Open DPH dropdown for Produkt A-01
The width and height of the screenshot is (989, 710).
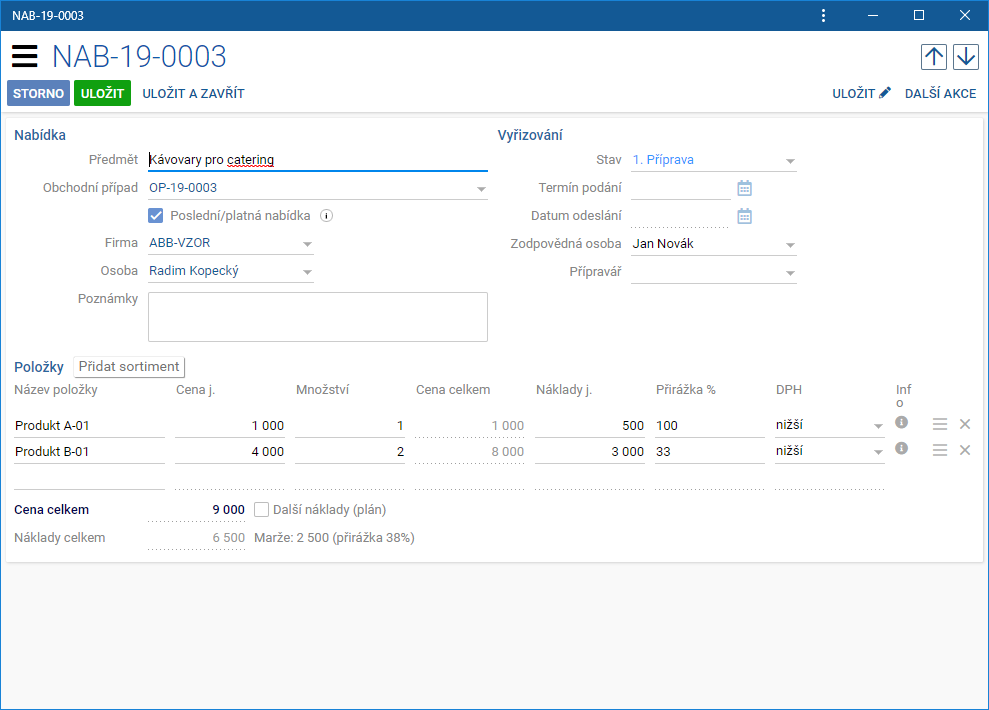pyautogui.click(x=877, y=426)
